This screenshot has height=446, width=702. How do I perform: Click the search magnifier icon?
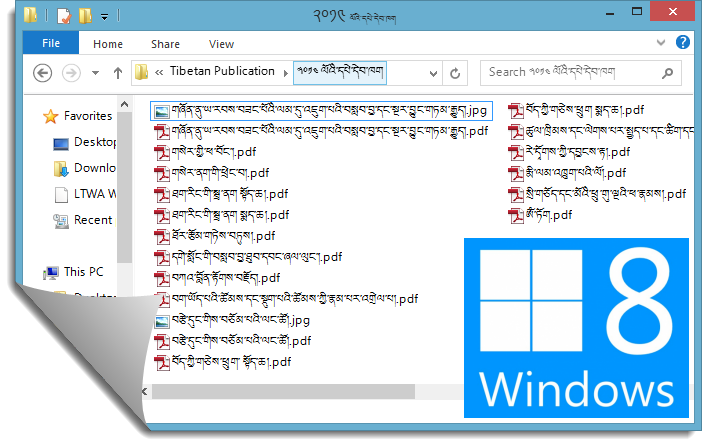pyautogui.click(x=668, y=73)
